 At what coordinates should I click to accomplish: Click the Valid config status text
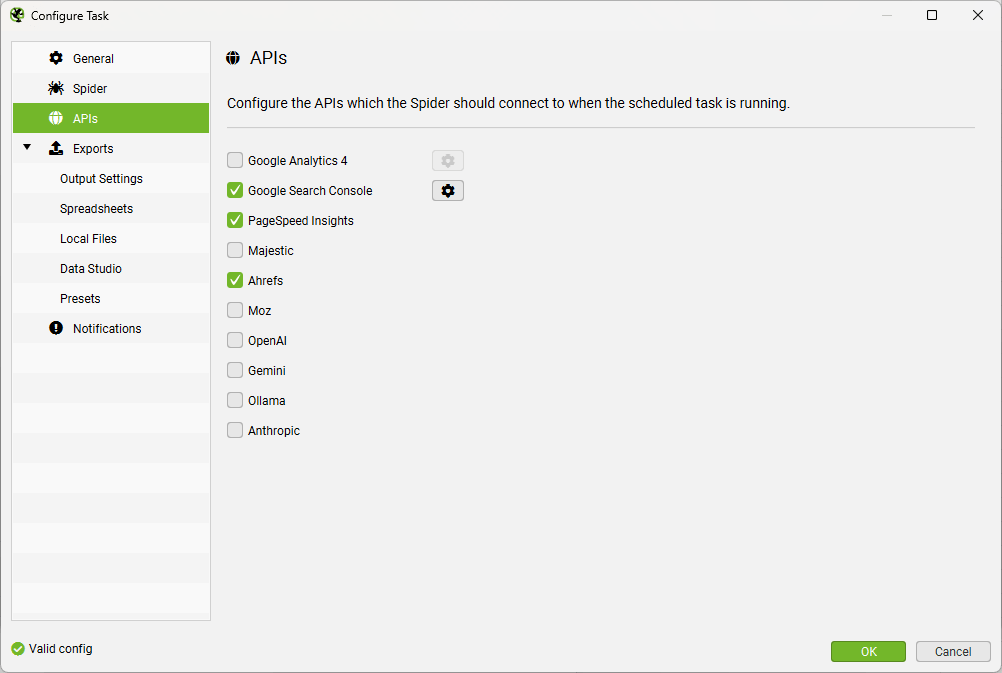[x=61, y=649]
